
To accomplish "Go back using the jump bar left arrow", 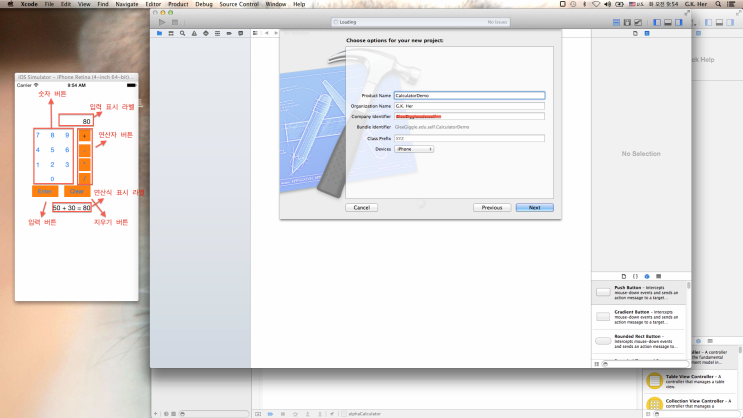I will pyautogui.click(x=267, y=33).
